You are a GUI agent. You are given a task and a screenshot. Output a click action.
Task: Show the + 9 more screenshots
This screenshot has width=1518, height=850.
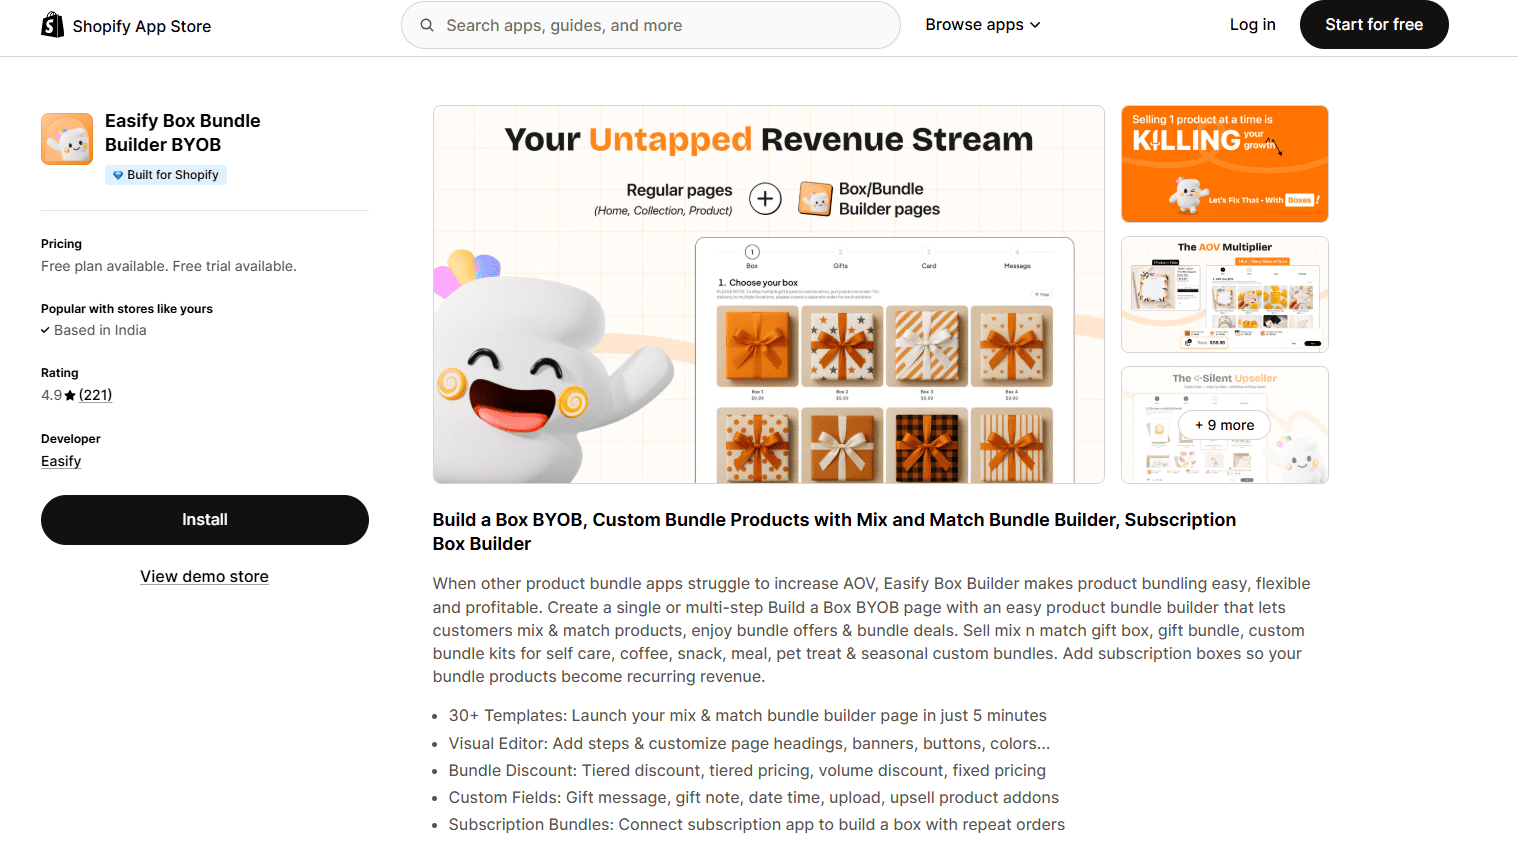click(x=1225, y=425)
